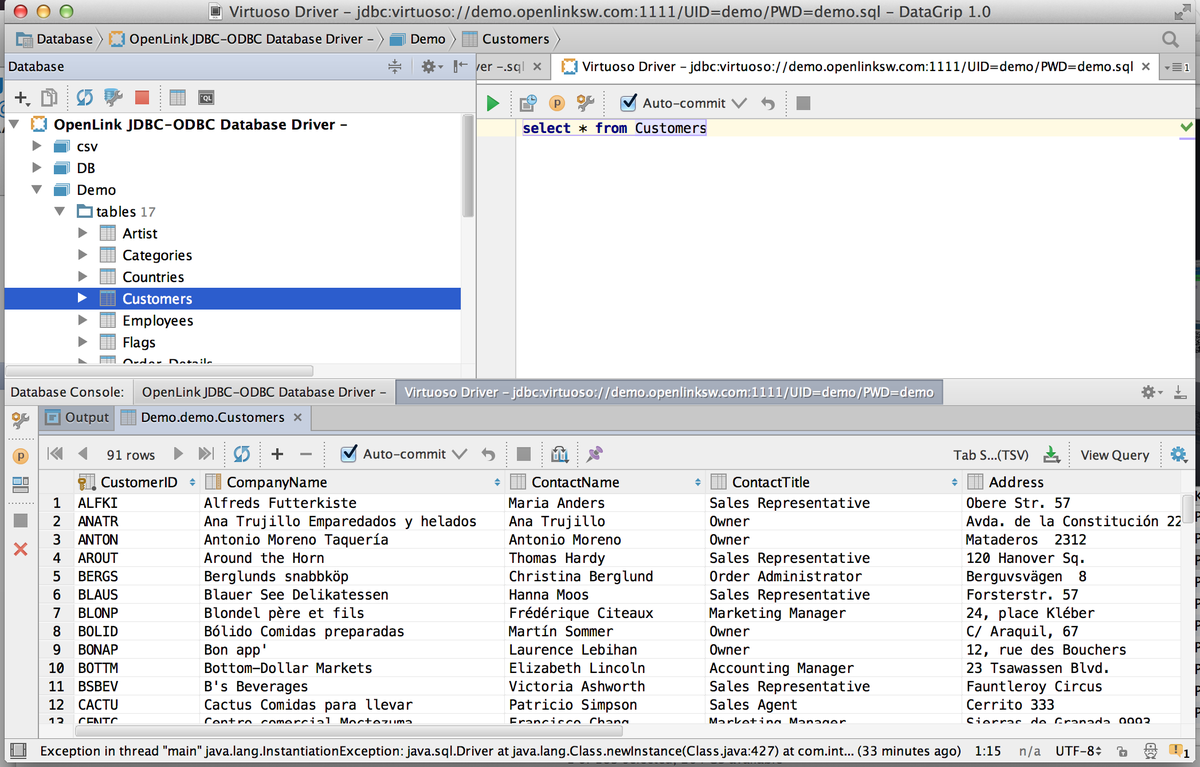Viewport: 1200px width, 767px height.
Task: Go to first page of results
Action: click(x=55, y=454)
